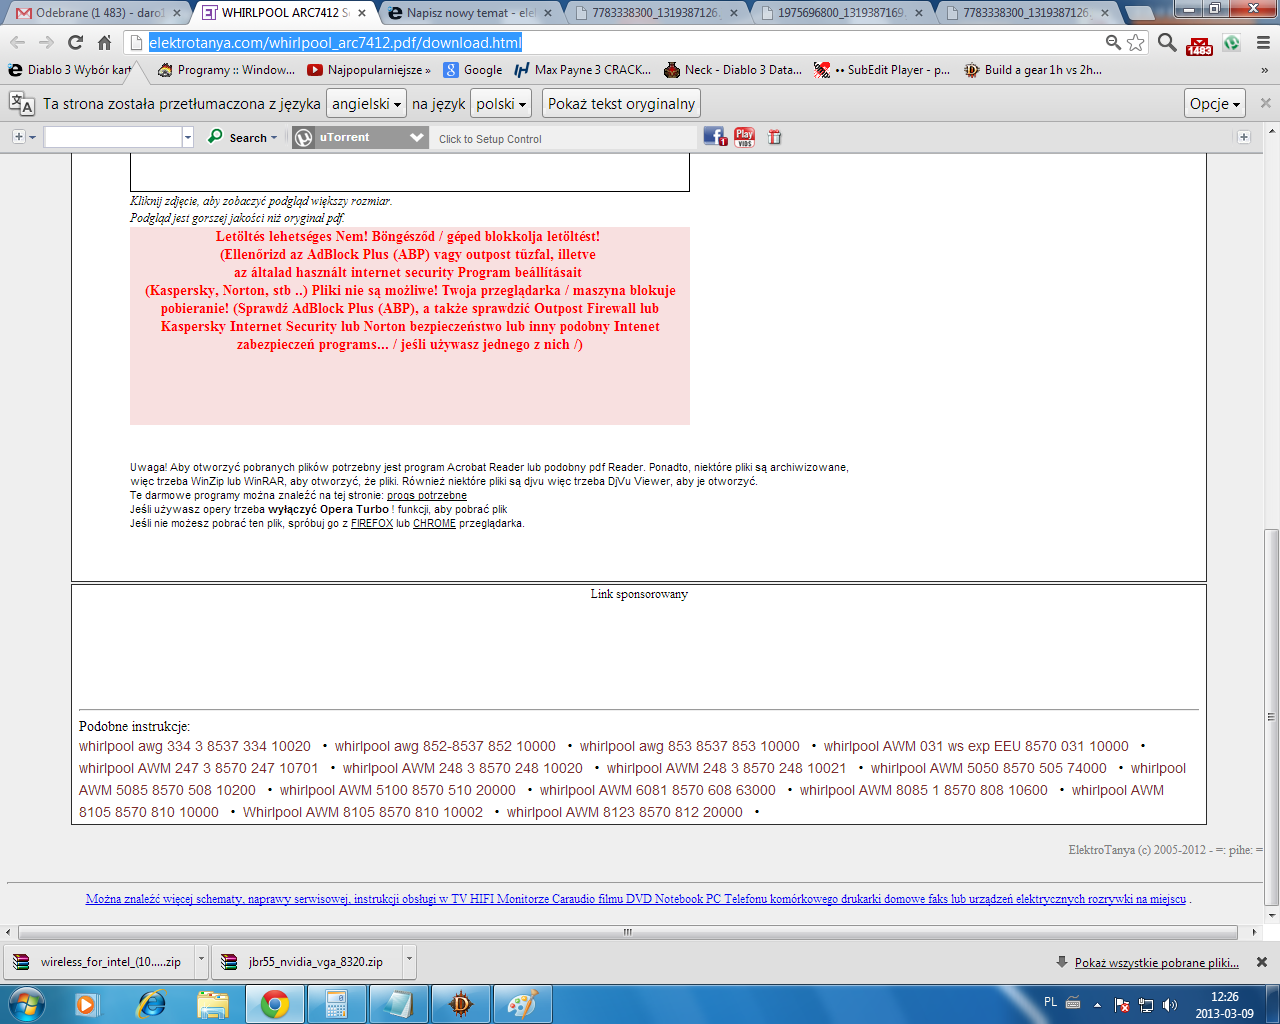This screenshot has height=1024, width=1280.
Task: Open the progs potrzebne link
Action: click(427, 496)
